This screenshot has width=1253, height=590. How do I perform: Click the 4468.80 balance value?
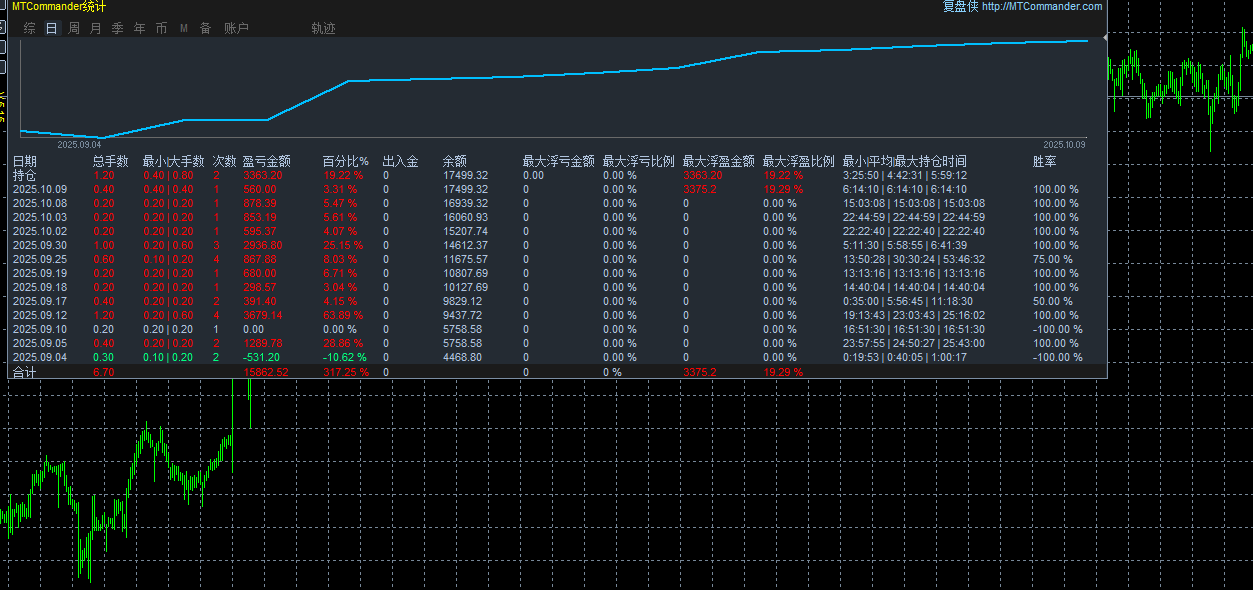(462, 357)
